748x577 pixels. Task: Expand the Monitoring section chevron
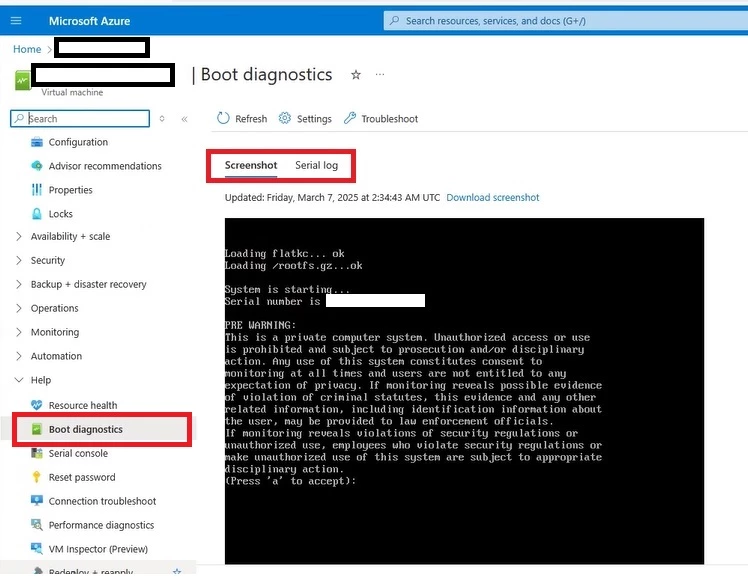click(19, 332)
